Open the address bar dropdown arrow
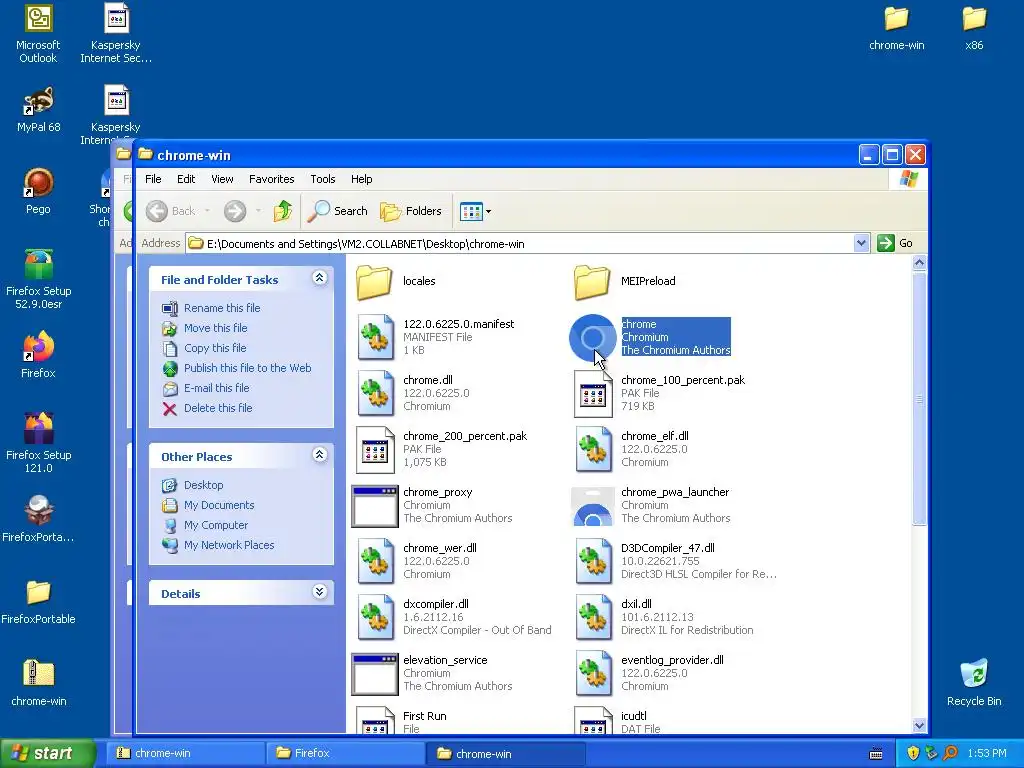 [861, 243]
